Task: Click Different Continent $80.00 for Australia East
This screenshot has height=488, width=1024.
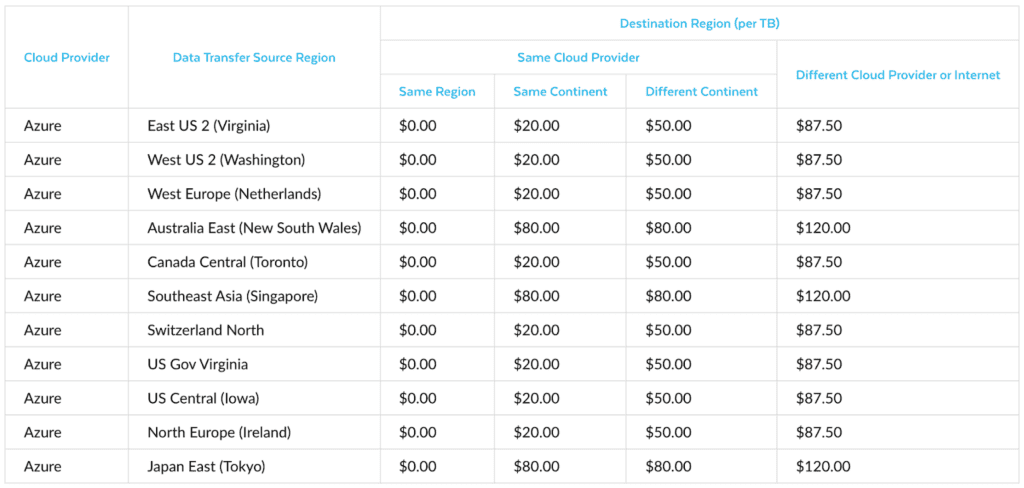Action: click(668, 227)
